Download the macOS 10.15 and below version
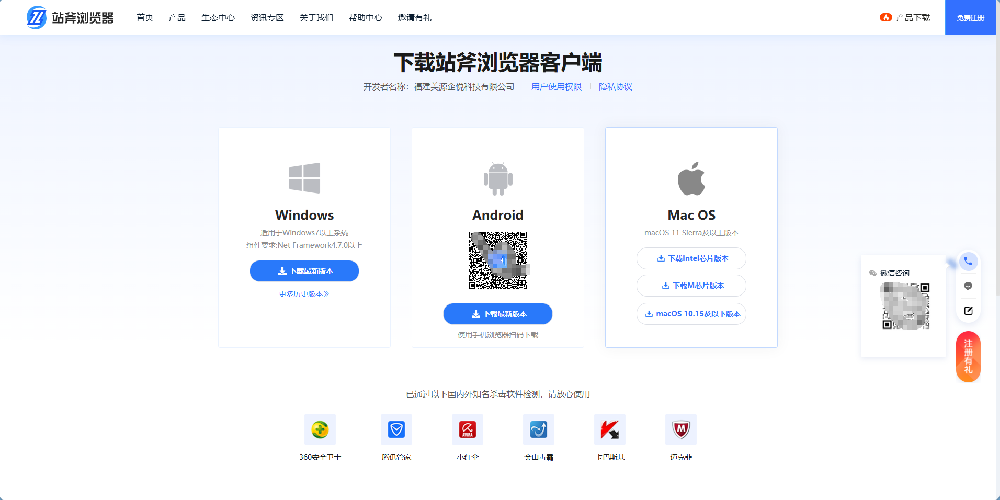Screen dimensions: 1000x500 click(691, 314)
